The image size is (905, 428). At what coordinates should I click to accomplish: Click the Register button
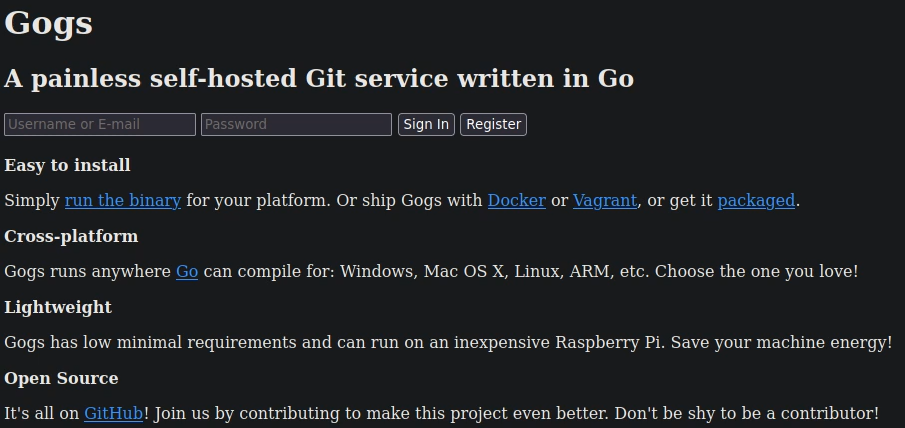493,124
